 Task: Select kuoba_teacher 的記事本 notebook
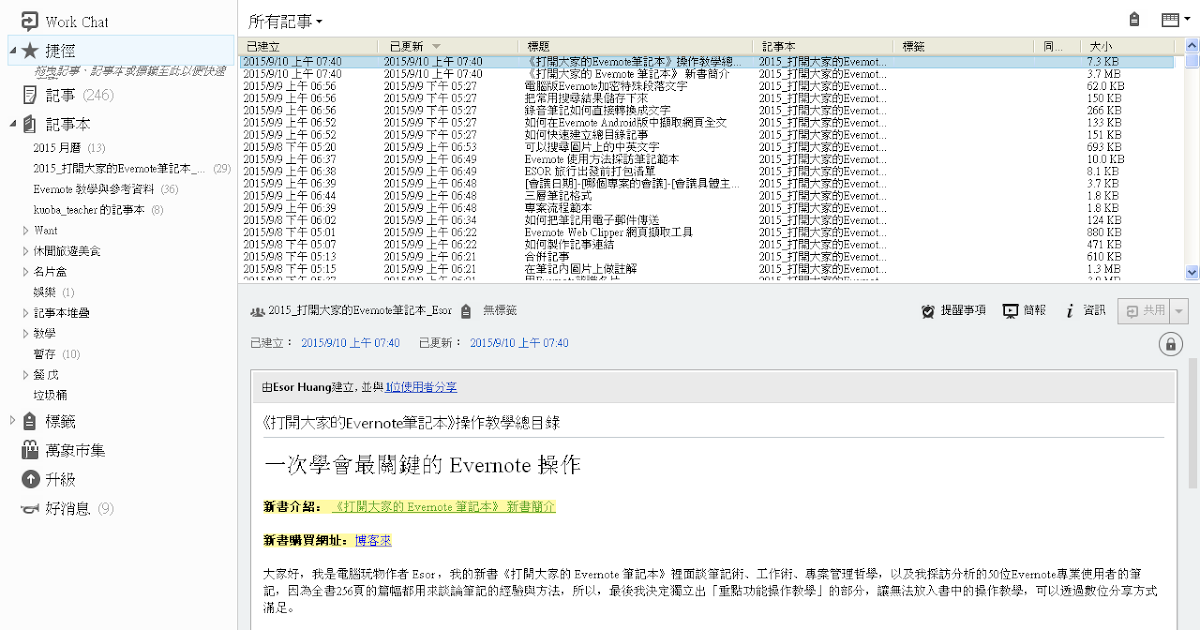[x=98, y=210]
